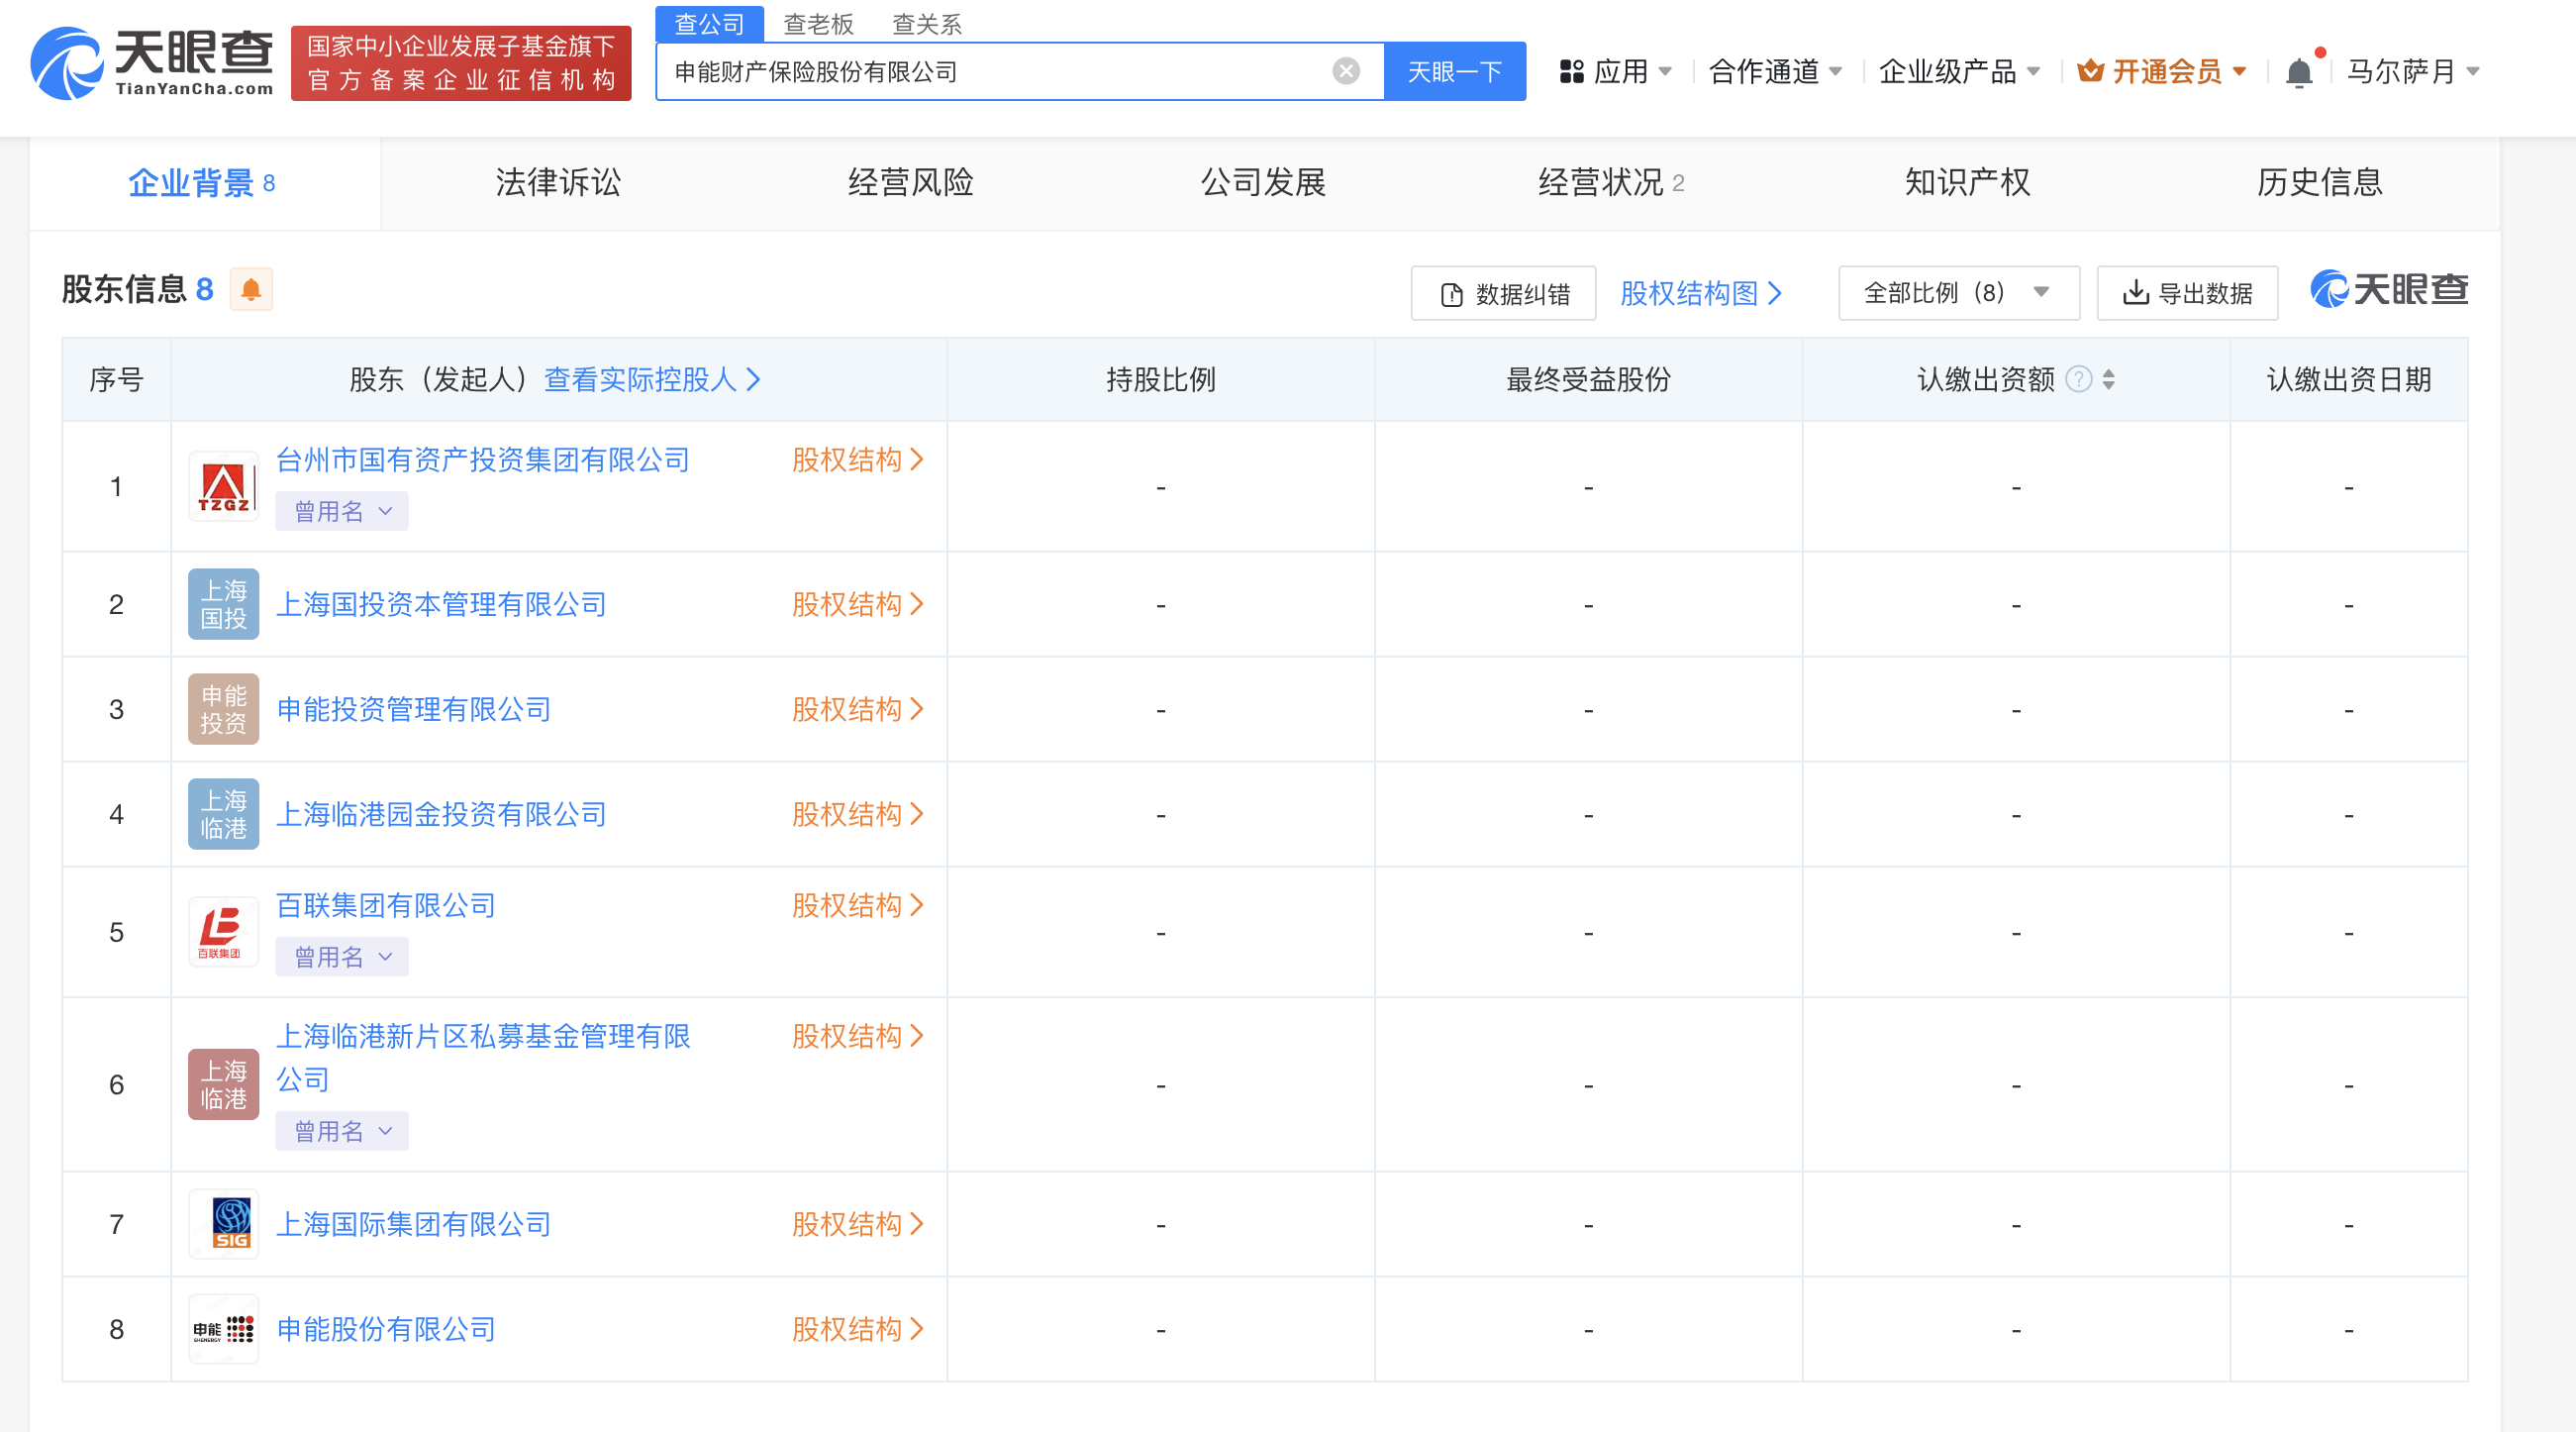
Task: Open the notification bell in the header
Action: tap(2298, 72)
